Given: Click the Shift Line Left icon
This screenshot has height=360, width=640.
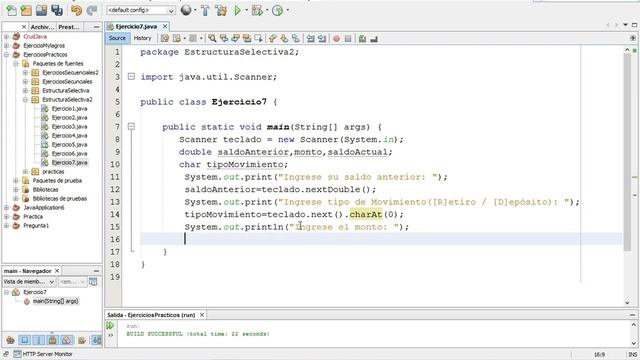Looking at the screenshot, I should pyautogui.click(x=311, y=38).
